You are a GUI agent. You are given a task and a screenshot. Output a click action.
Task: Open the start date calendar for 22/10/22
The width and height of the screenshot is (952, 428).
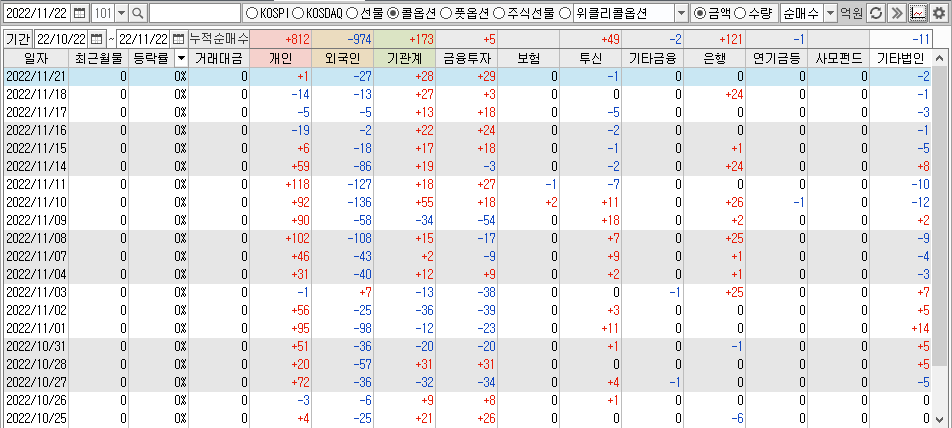point(97,38)
